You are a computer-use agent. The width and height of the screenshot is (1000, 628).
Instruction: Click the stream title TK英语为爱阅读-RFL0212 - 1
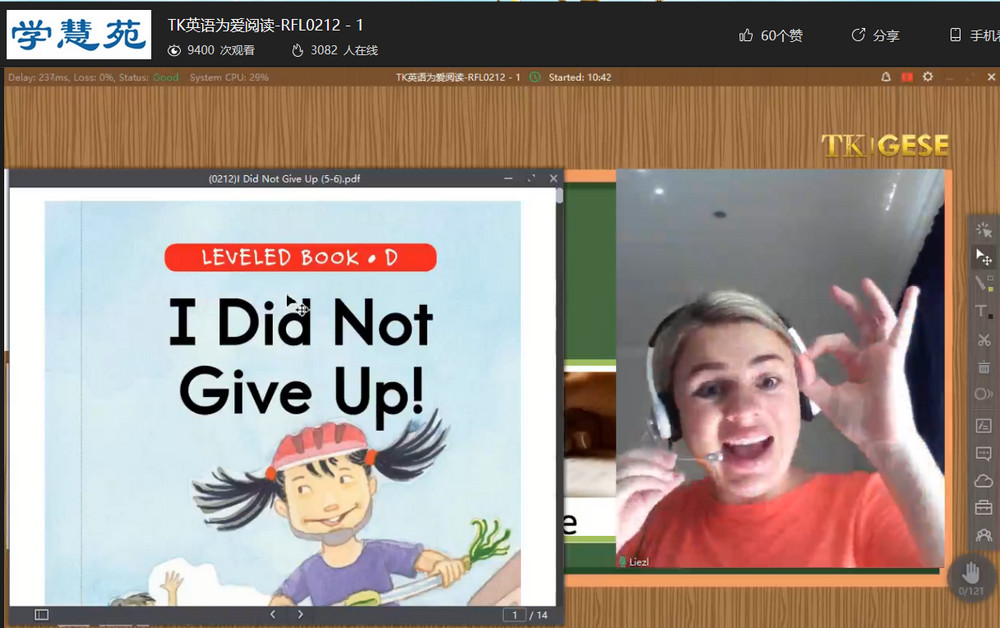click(265, 25)
